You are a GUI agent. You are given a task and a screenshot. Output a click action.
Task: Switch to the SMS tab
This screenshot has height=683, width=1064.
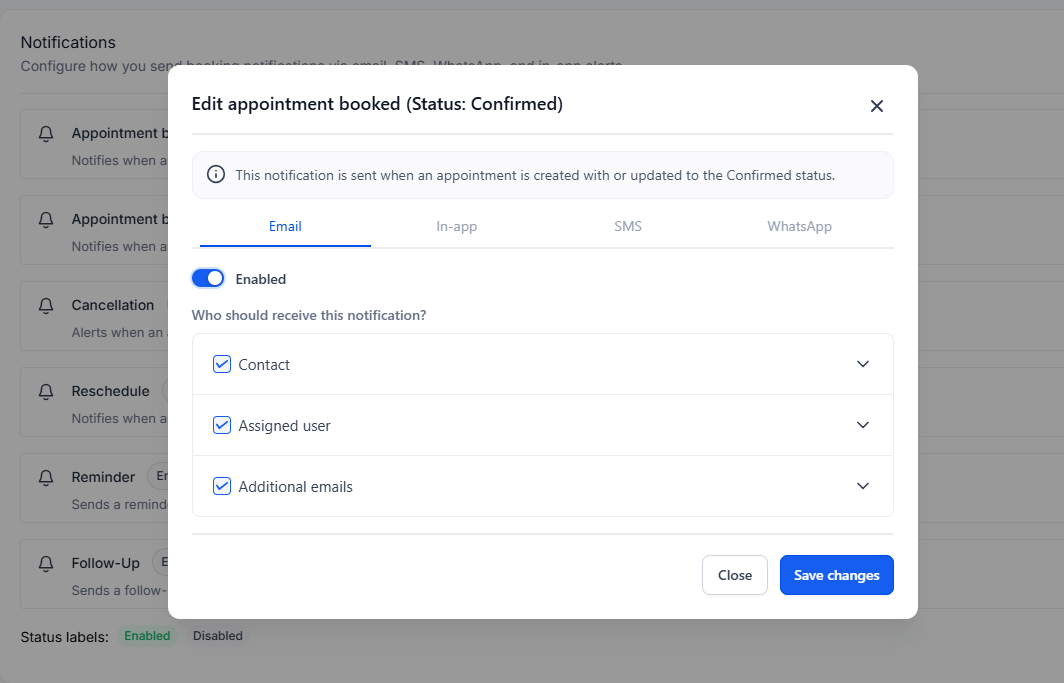[628, 227]
